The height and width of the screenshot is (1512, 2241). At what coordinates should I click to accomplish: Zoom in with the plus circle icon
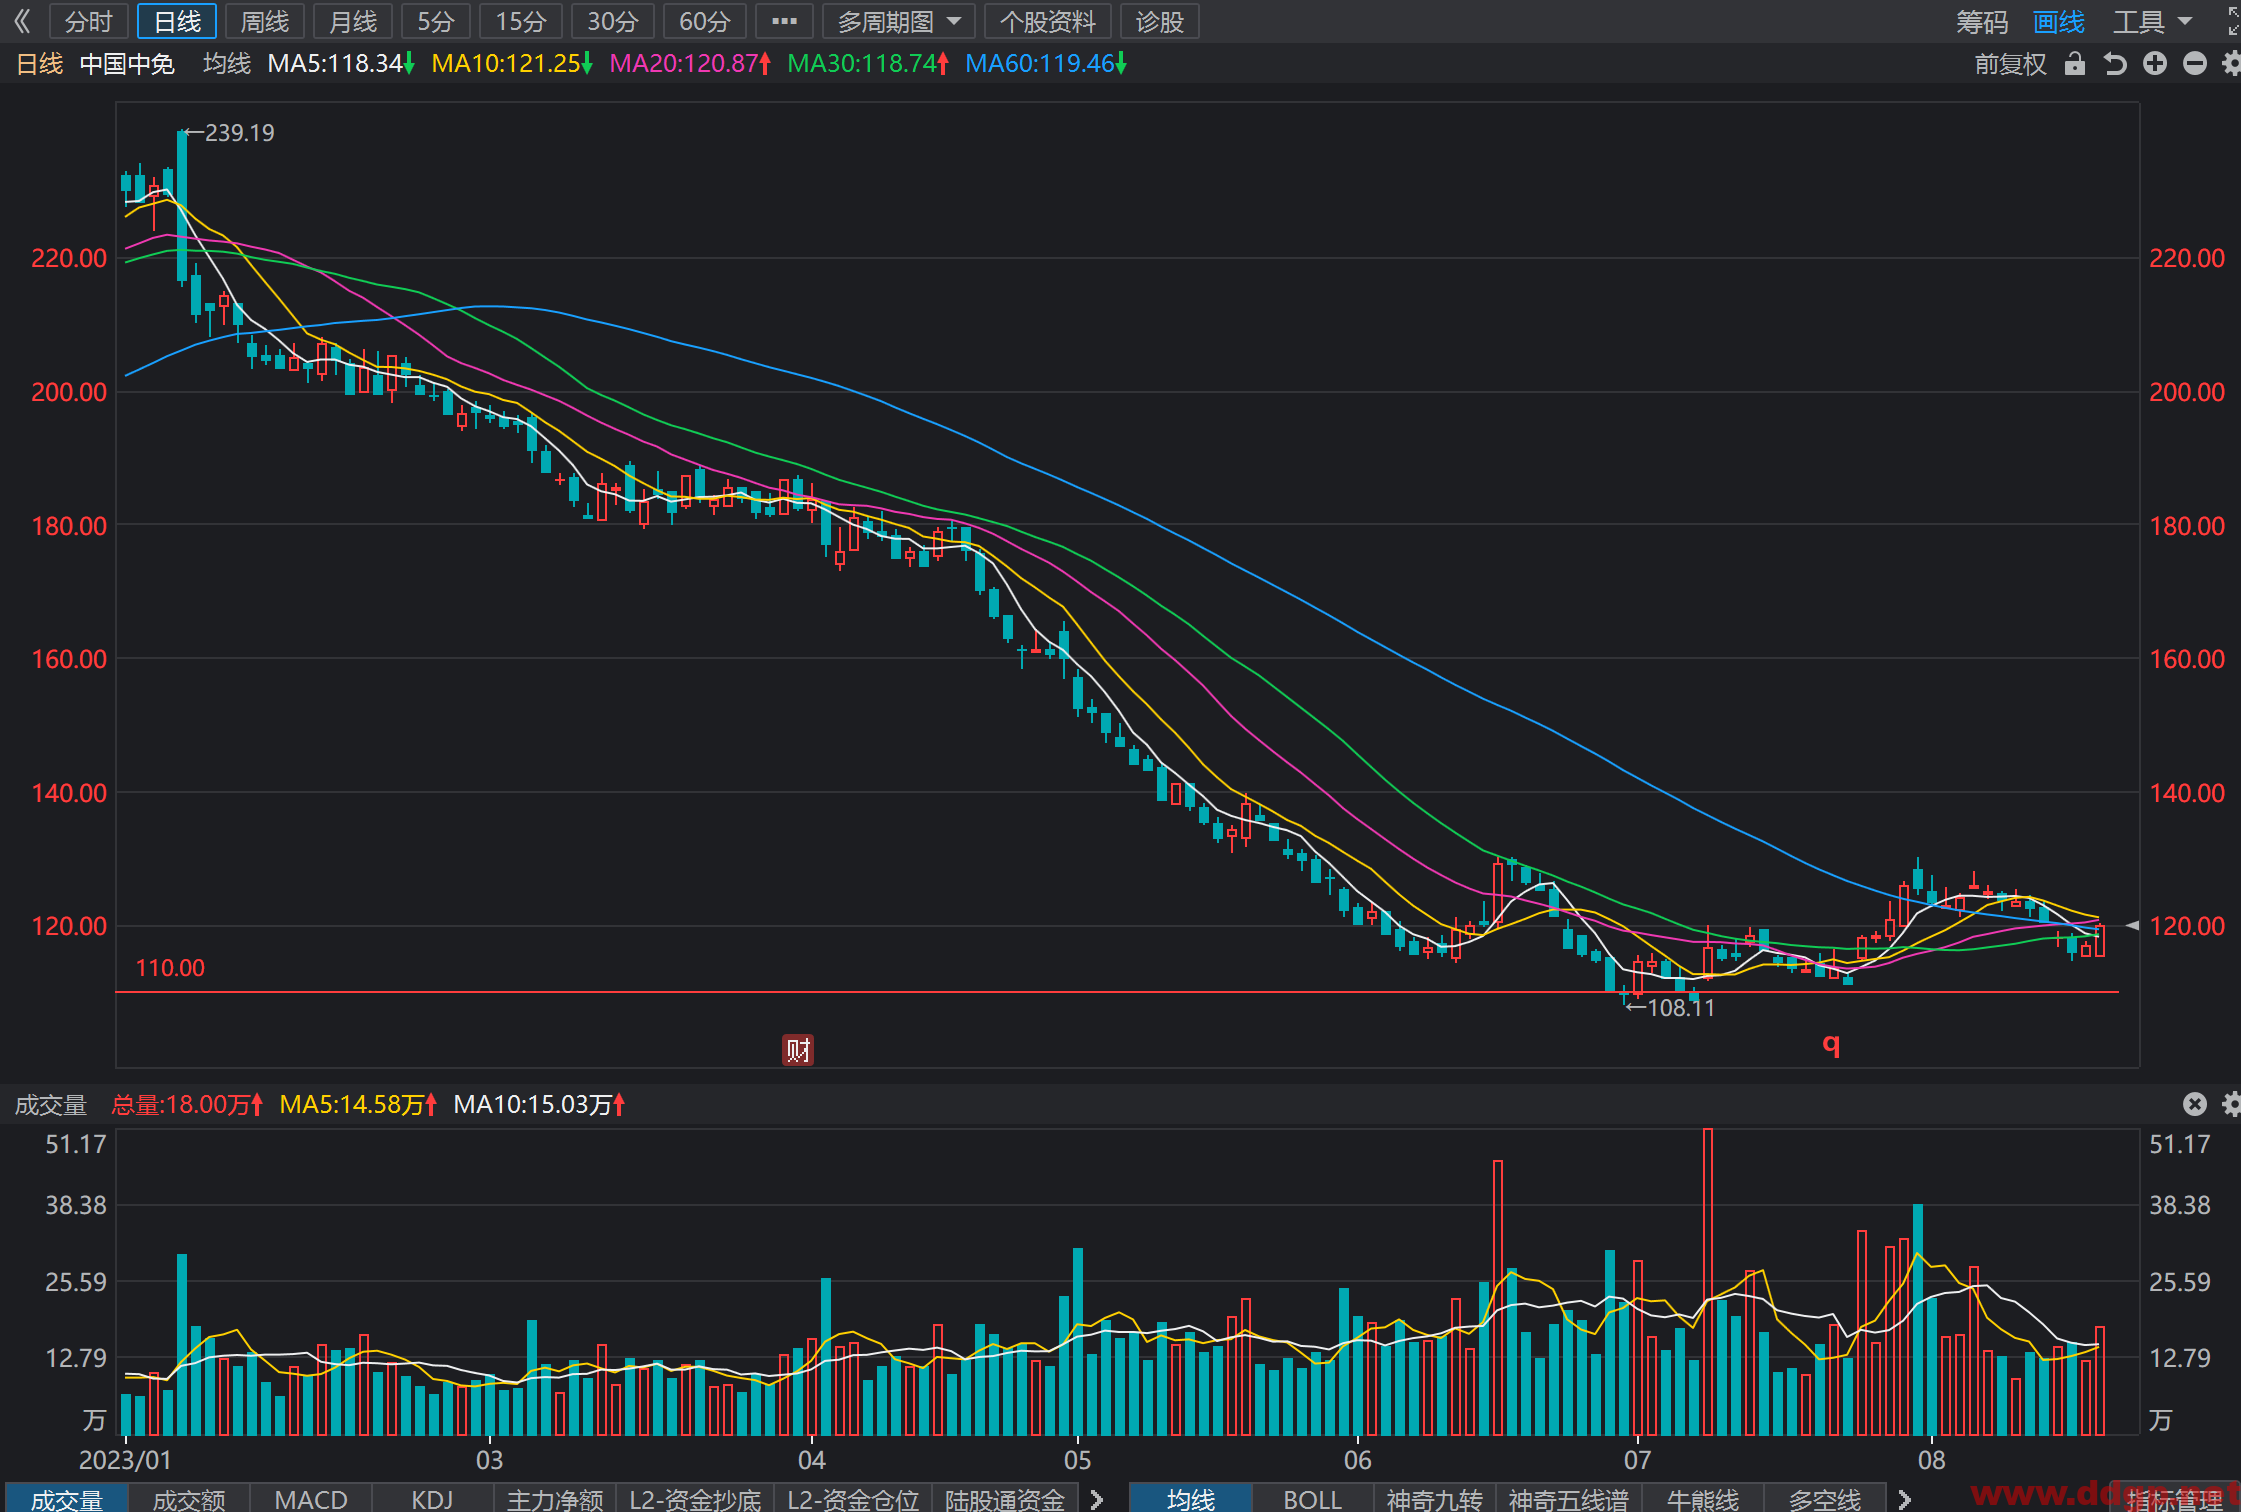[x=2155, y=64]
